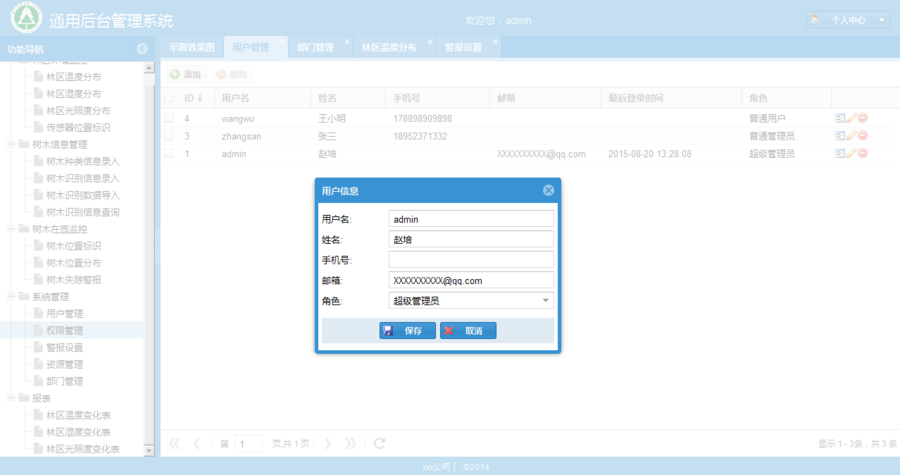Click red remove icon for wangwu row

[863, 118]
